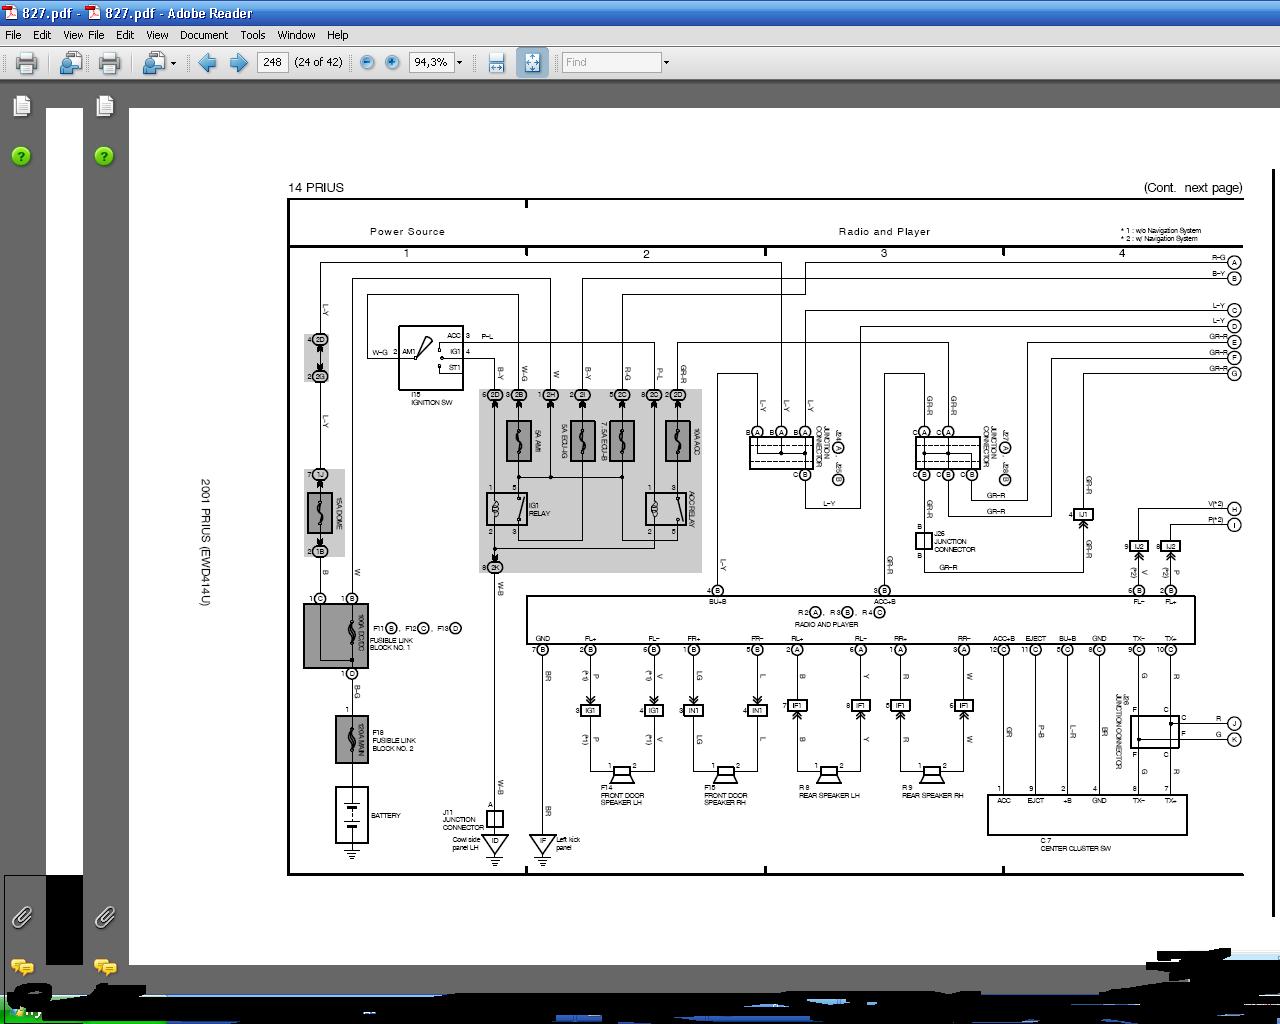Open the Pages panel icon adjacent to document

tap(104, 106)
